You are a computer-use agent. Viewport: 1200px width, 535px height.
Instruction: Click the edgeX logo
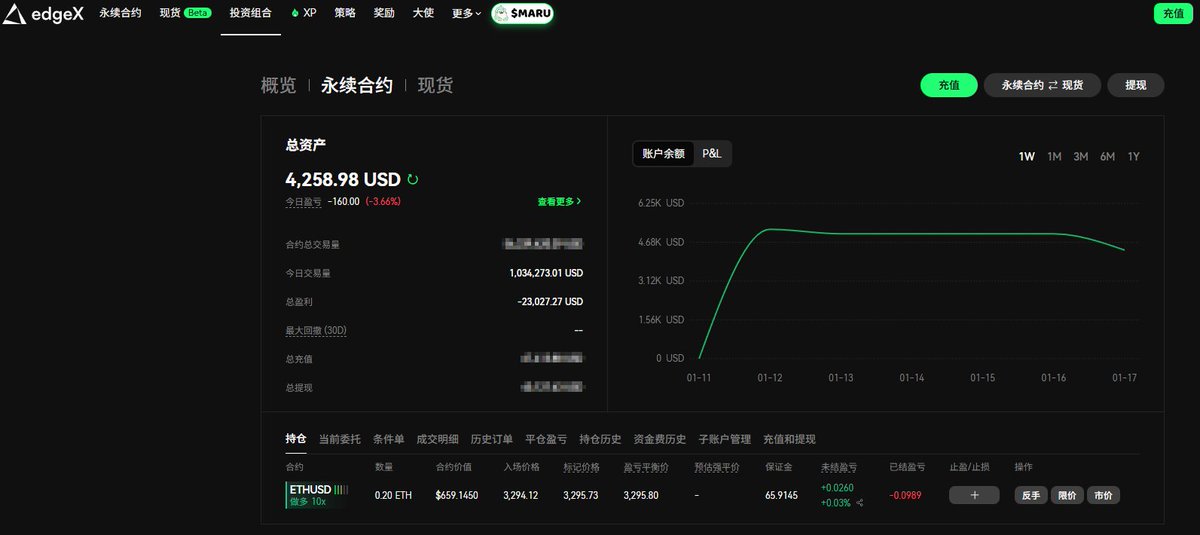(x=42, y=14)
